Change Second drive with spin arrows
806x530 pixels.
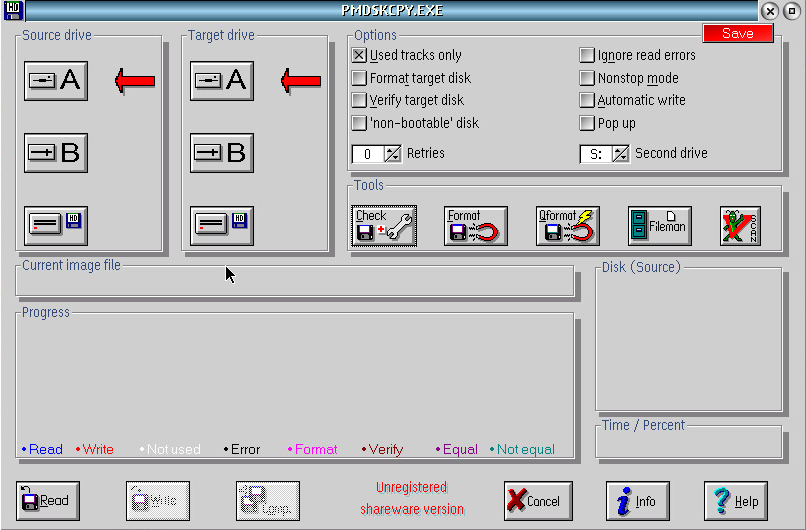620,154
